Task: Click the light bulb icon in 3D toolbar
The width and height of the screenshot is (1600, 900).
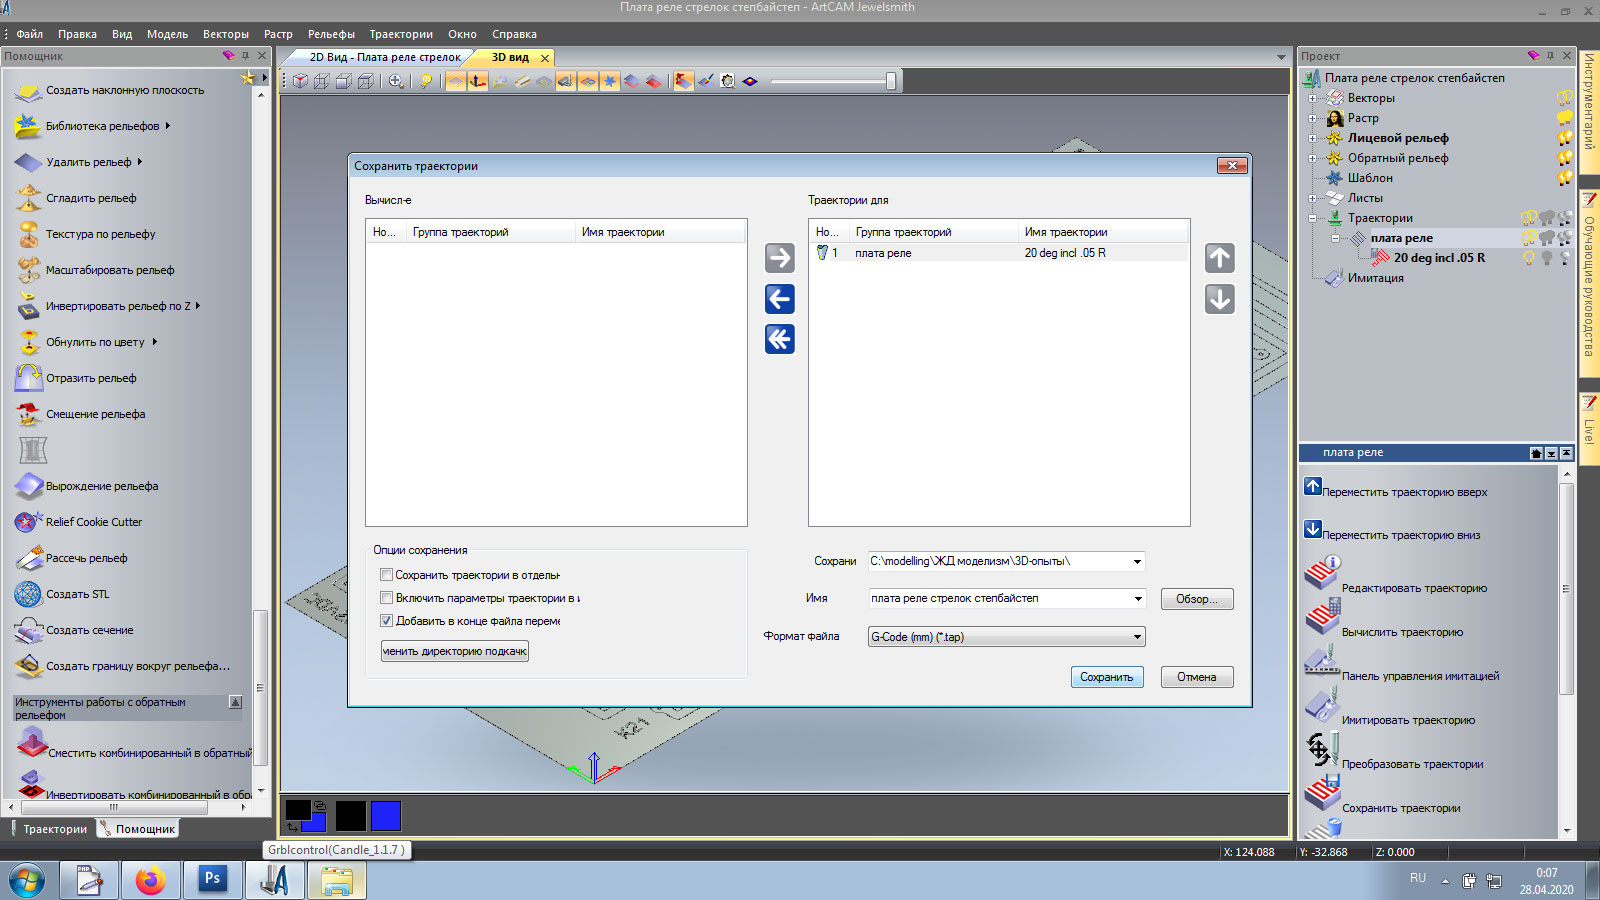Action: 426,81
